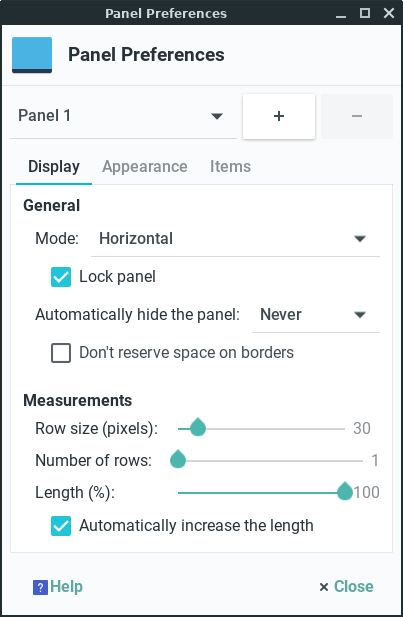Click the plus icon to add a panel
The image size is (403, 617).
(x=279, y=116)
